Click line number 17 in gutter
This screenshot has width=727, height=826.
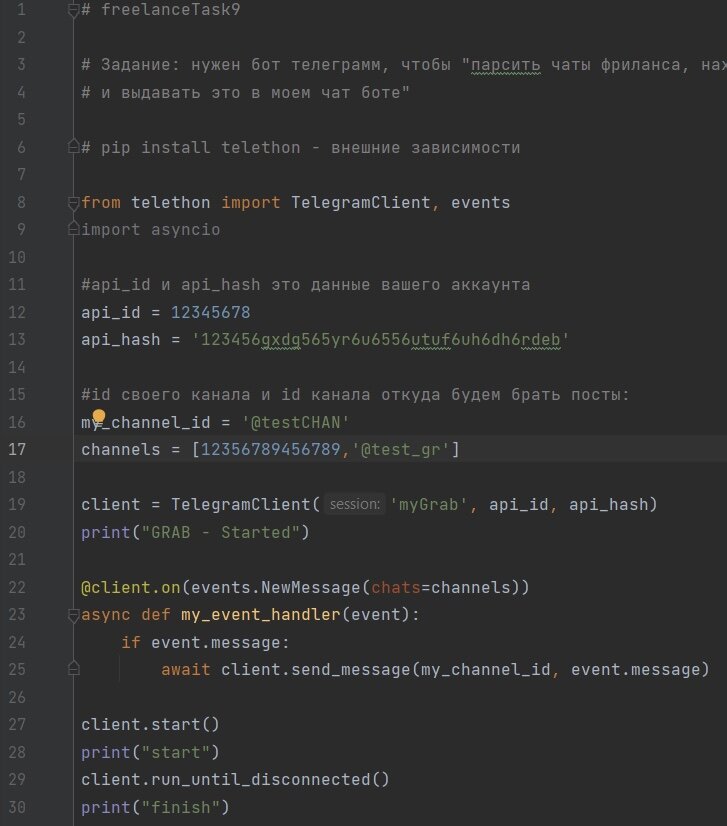click(x=17, y=449)
